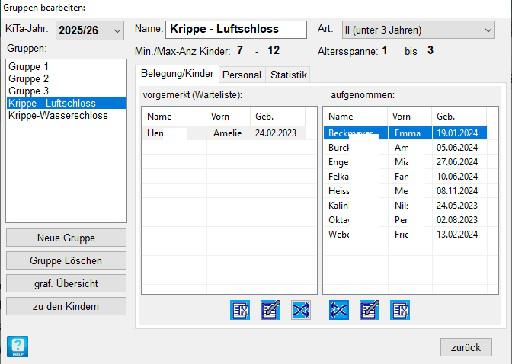Screen dimensions: 512x364
Task: Click the Neue Gruppe button
Action: [x=66, y=238]
